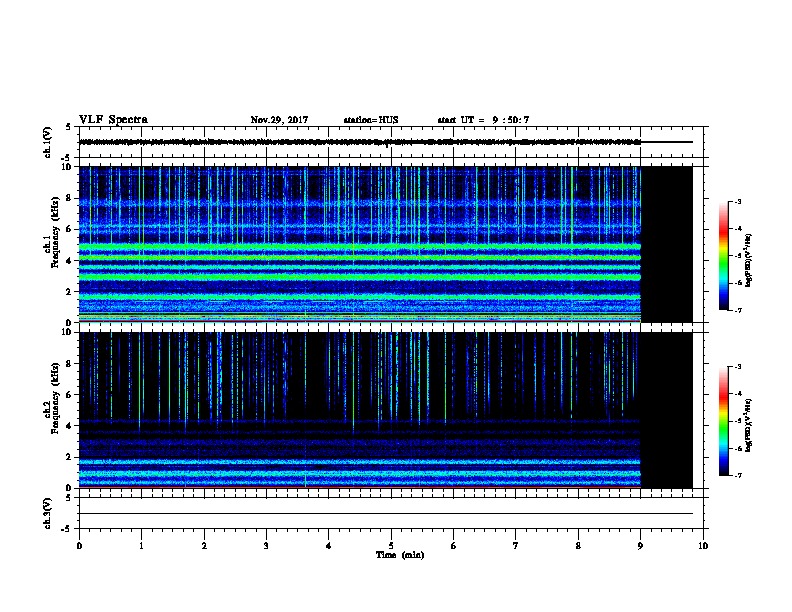Click the "ch.1(V)" waveform axis label
This screenshot has height=612, width=792.
click(x=47, y=142)
